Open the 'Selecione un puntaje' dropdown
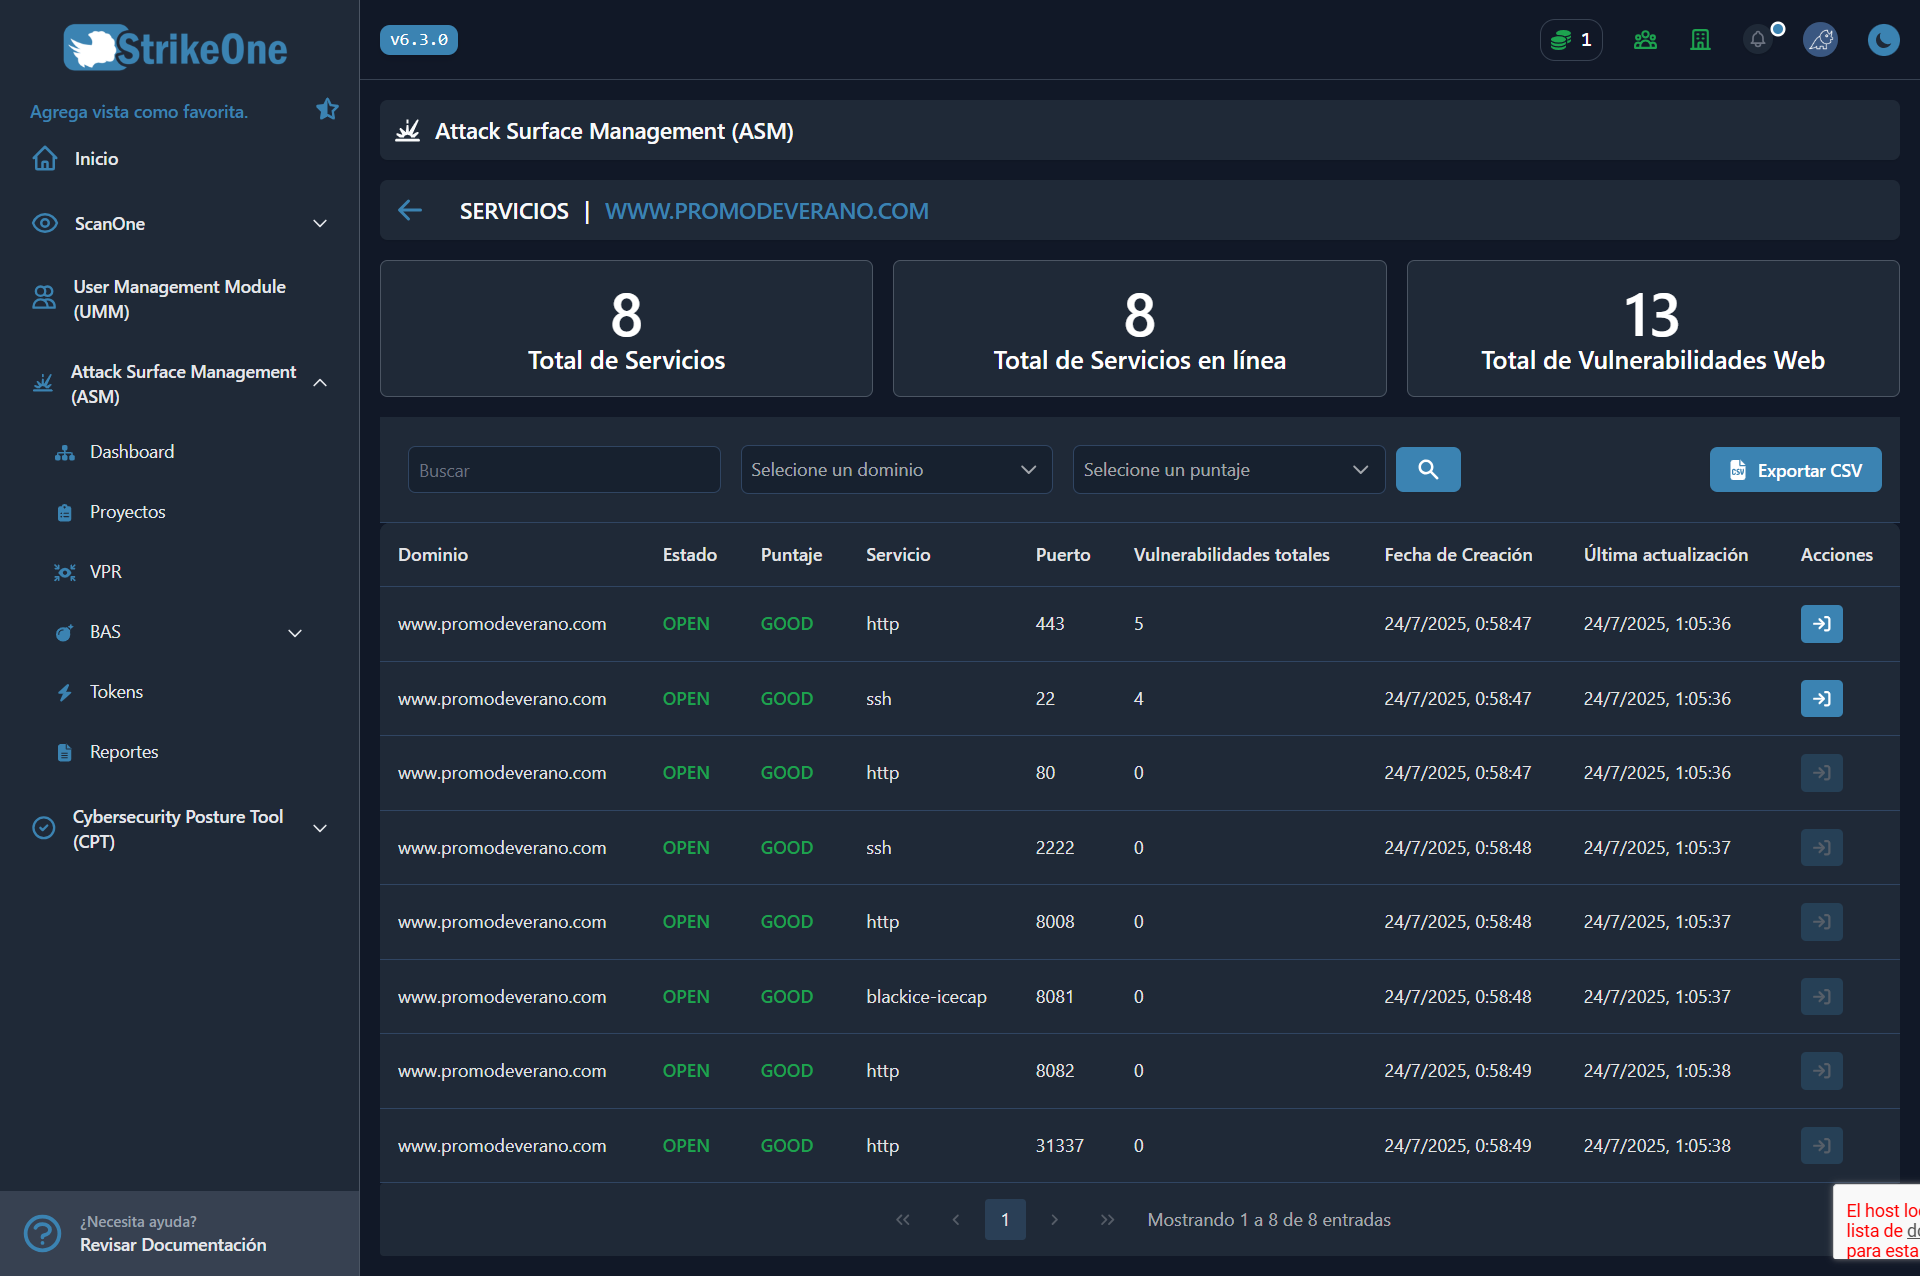Image resolution: width=1920 pixels, height=1276 pixels. pos(1227,469)
